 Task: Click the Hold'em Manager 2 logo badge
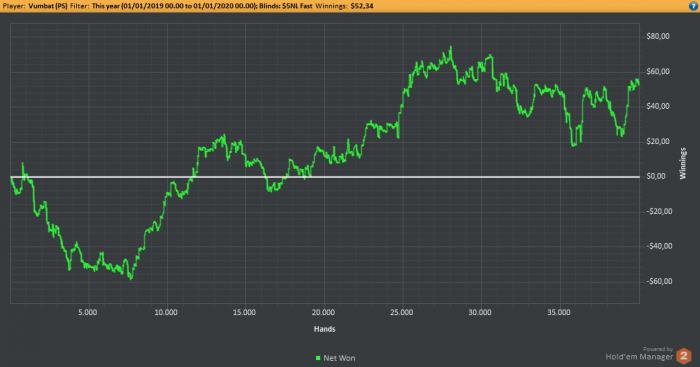(683, 356)
